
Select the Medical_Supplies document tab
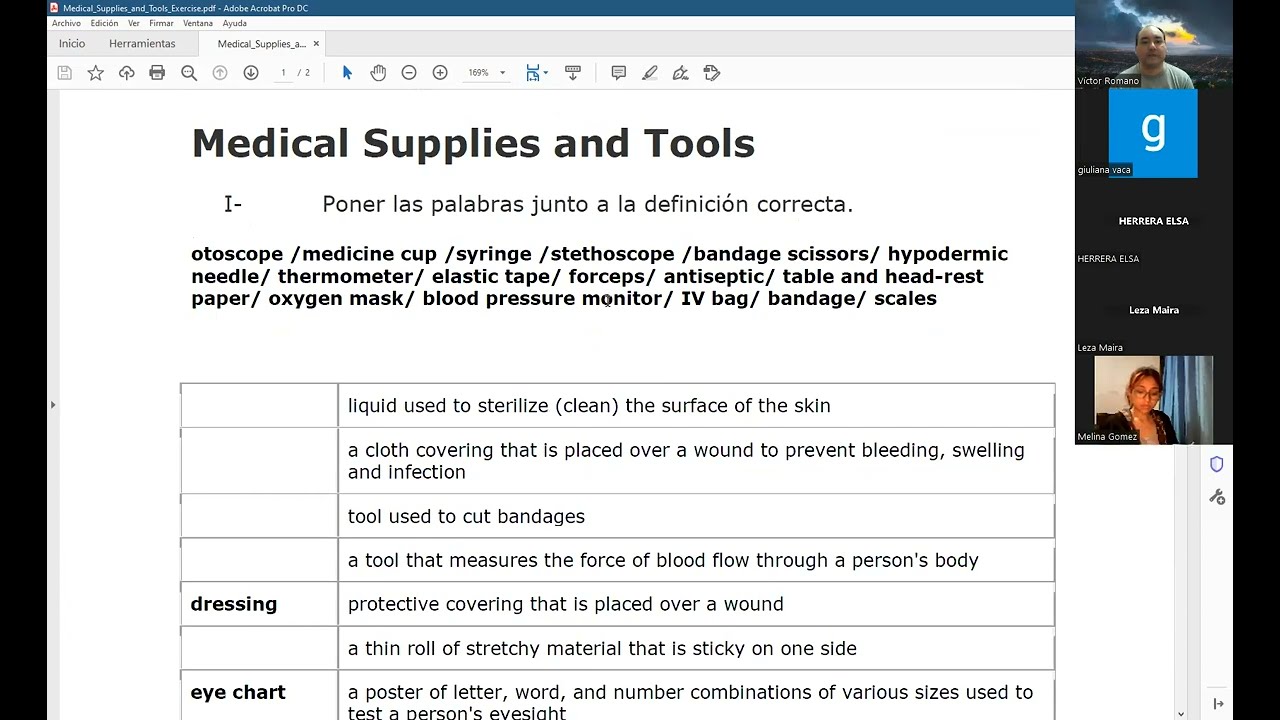pyautogui.click(x=261, y=44)
